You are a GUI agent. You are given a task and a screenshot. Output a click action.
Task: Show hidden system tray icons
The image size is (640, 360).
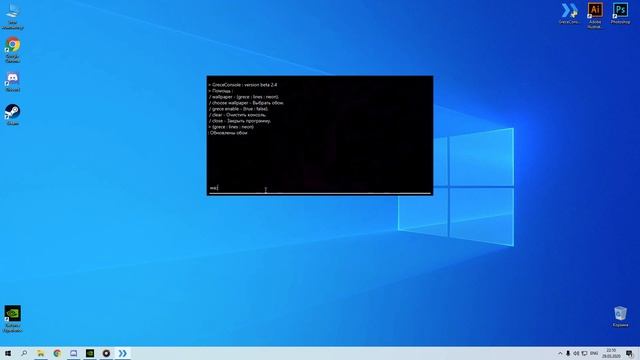click(x=560, y=353)
